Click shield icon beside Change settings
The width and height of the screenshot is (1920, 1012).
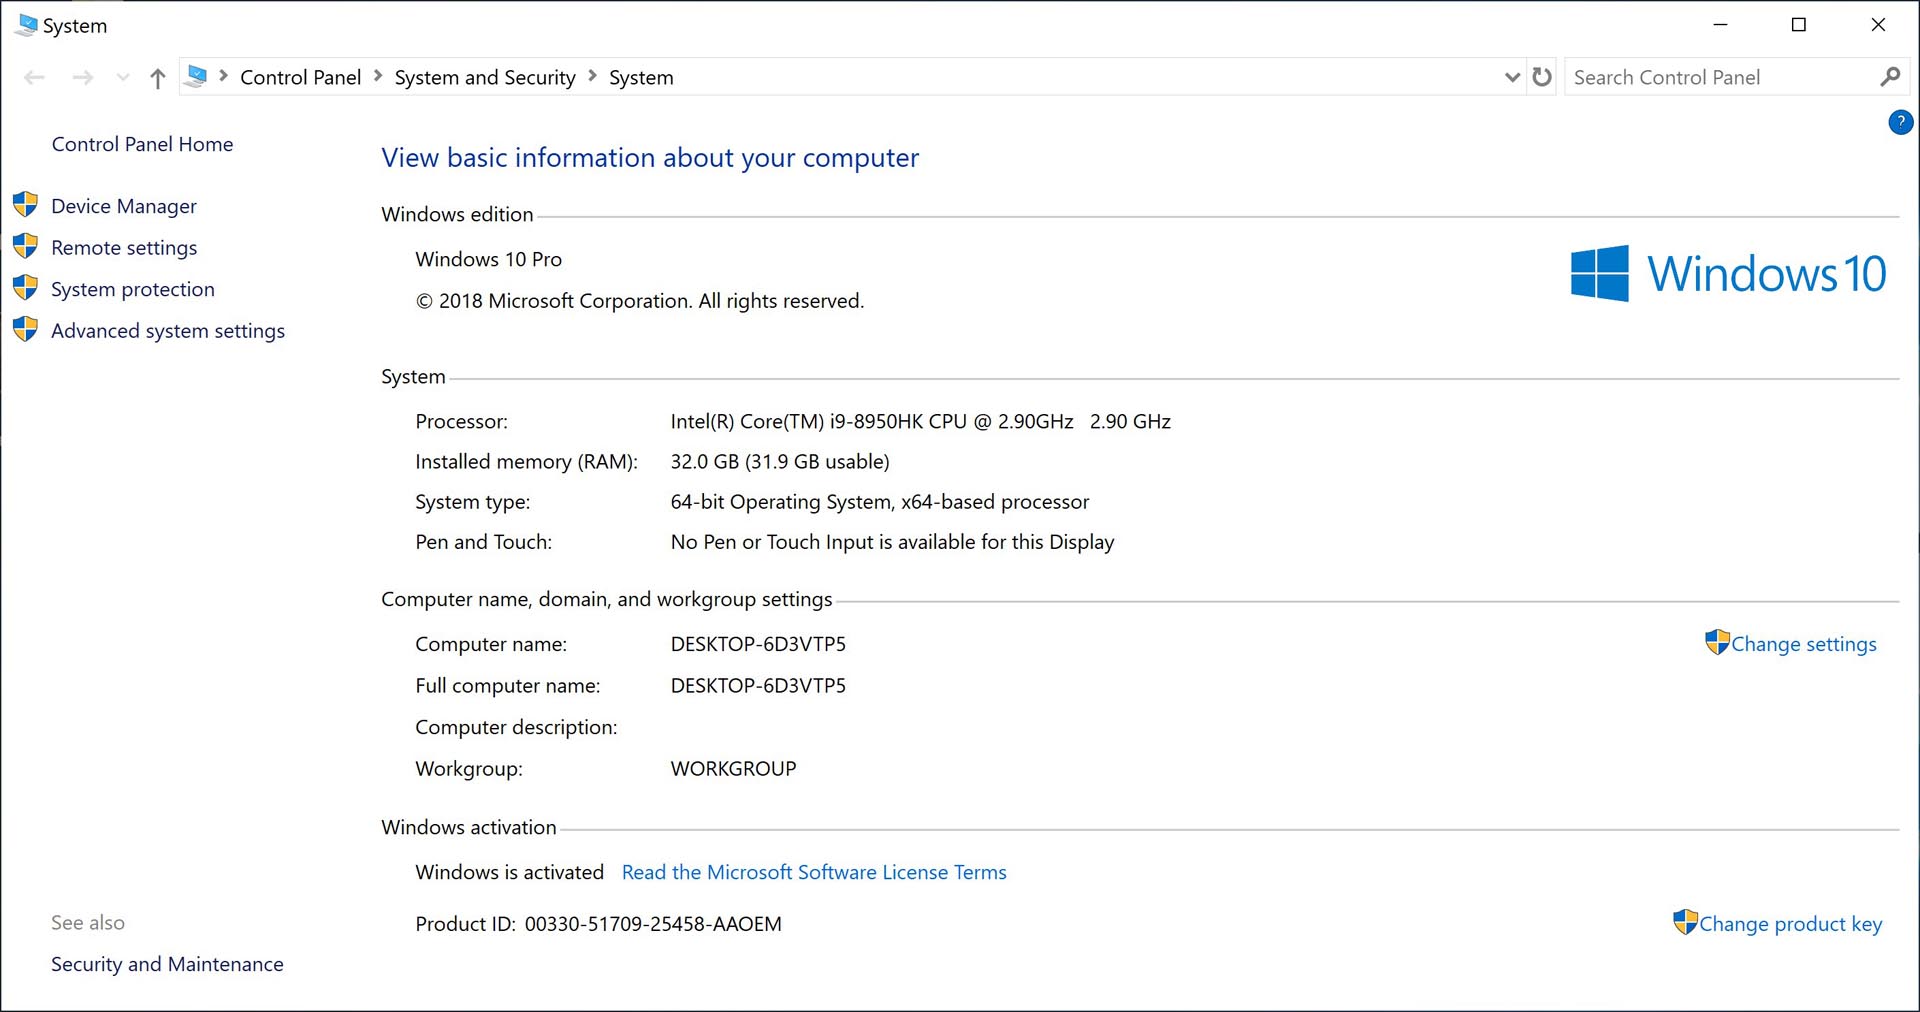pyautogui.click(x=1717, y=642)
